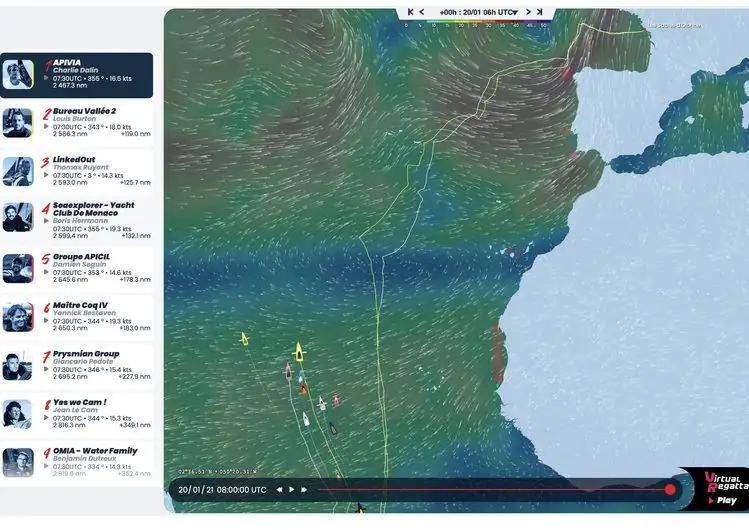Open the +00h 20/01 06h UTC forecast dropdown
Screen dimensions: 749x530
pos(479,12)
